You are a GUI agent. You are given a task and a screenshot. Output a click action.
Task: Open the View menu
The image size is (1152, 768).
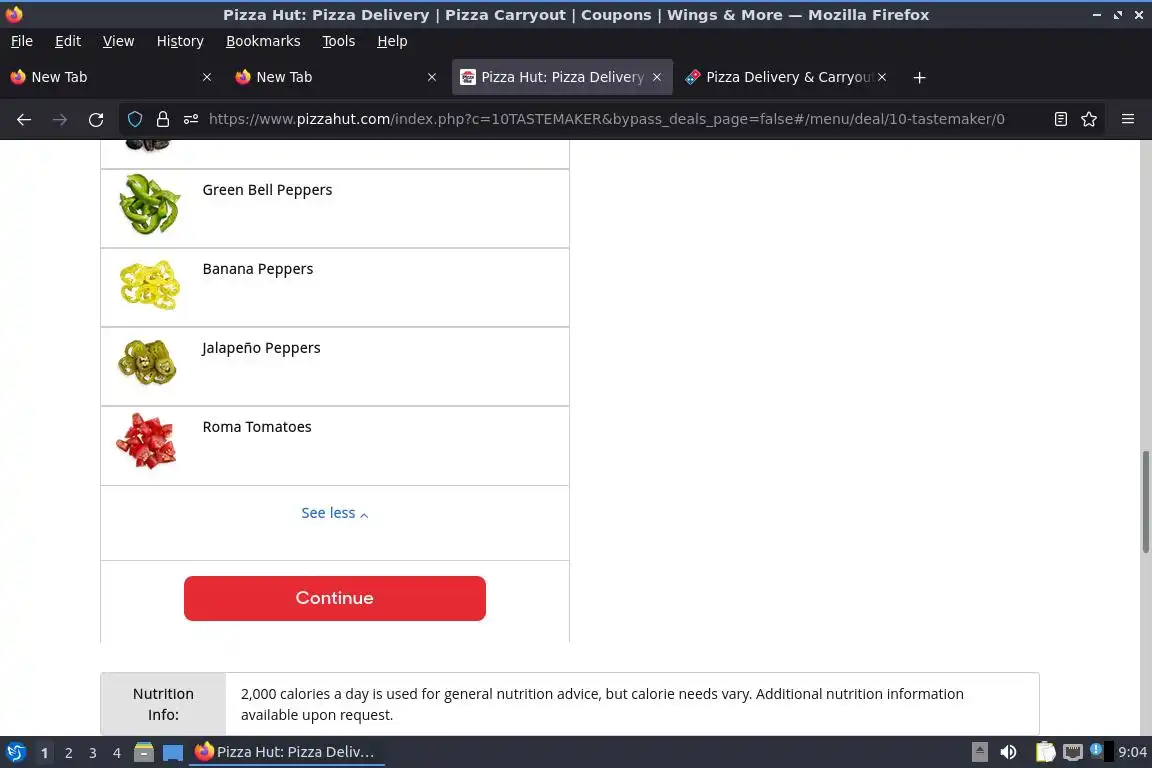click(118, 41)
